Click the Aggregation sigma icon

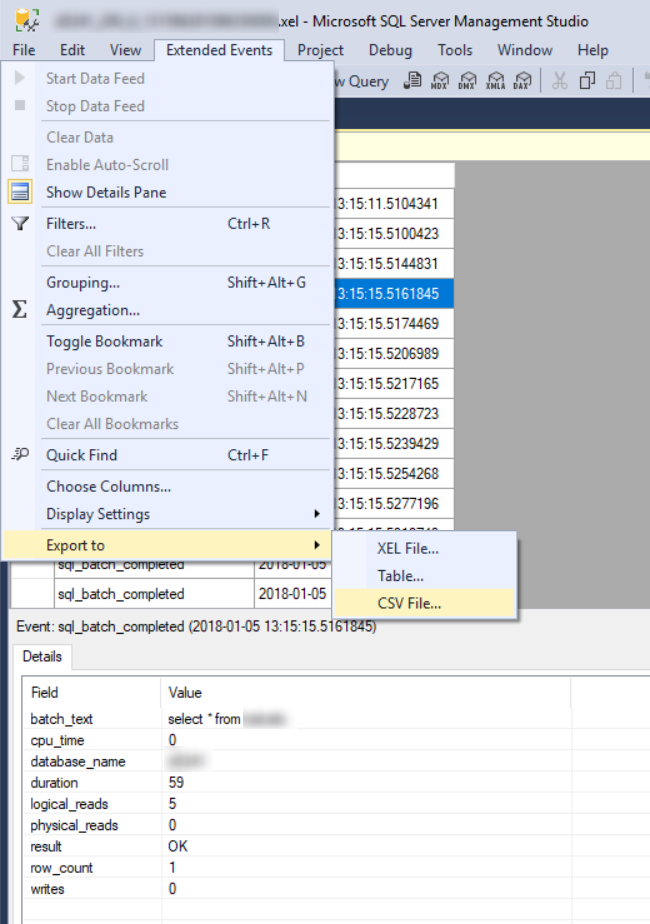(19, 309)
